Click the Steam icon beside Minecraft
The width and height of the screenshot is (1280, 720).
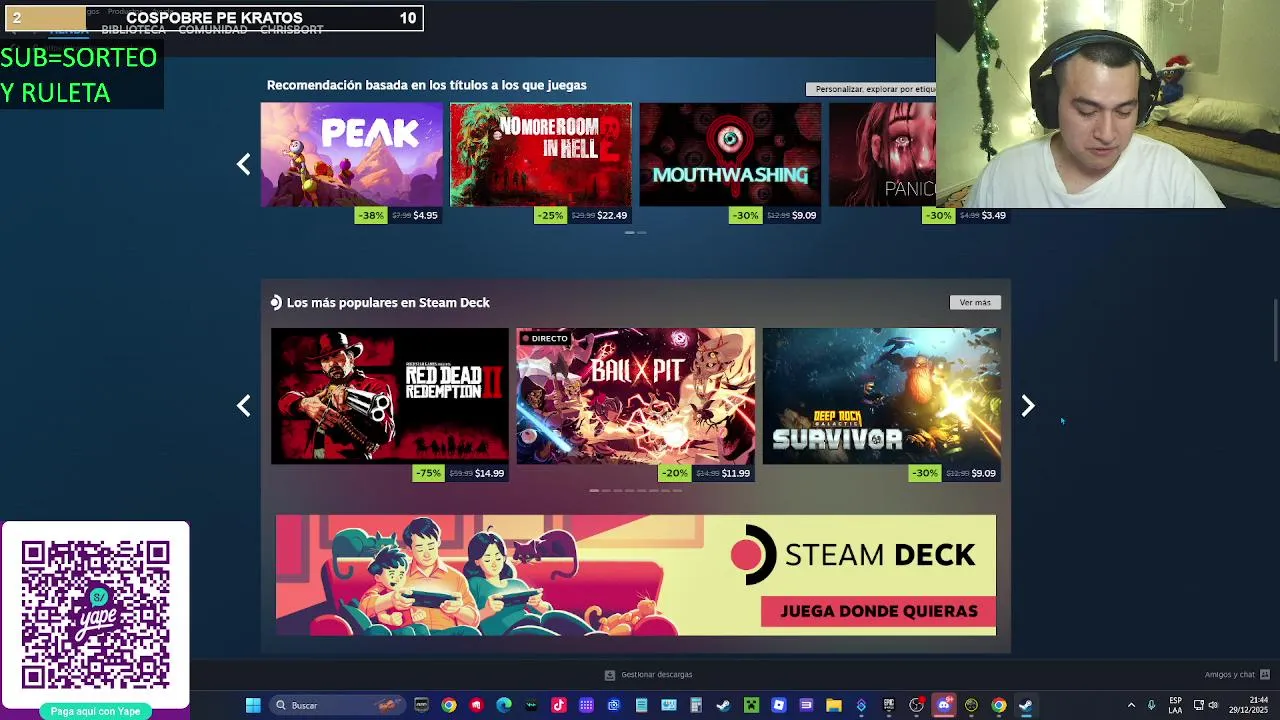coord(723,705)
